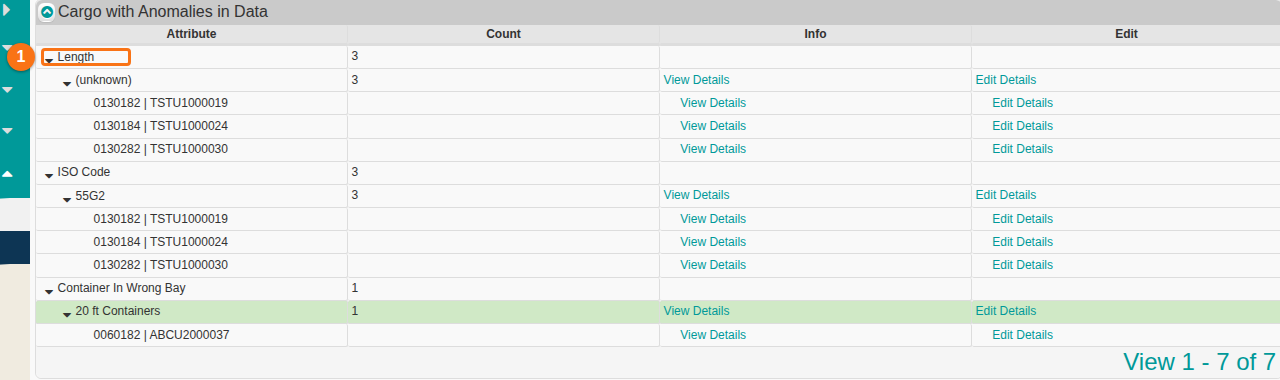Image resolution: width=1280 pixels, height=380 pixels.
Task: Click the right-pointing arrow in the teal sidebar
Action: [7, 11]
